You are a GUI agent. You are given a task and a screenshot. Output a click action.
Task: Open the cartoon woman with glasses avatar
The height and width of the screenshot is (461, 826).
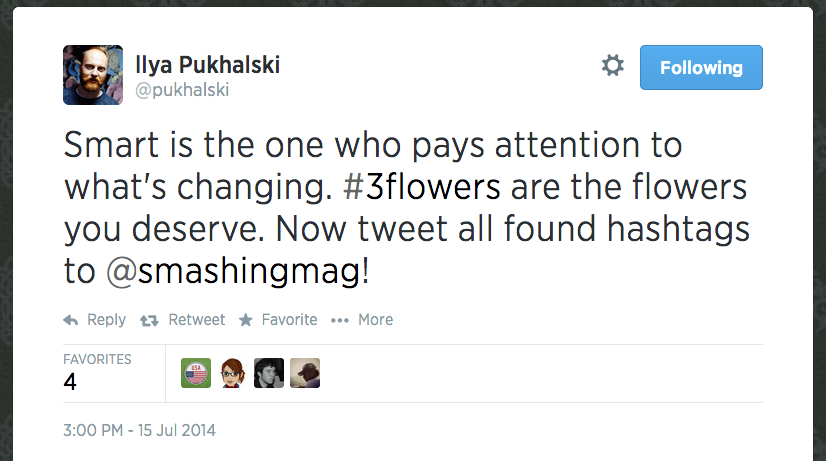point(232,373)
